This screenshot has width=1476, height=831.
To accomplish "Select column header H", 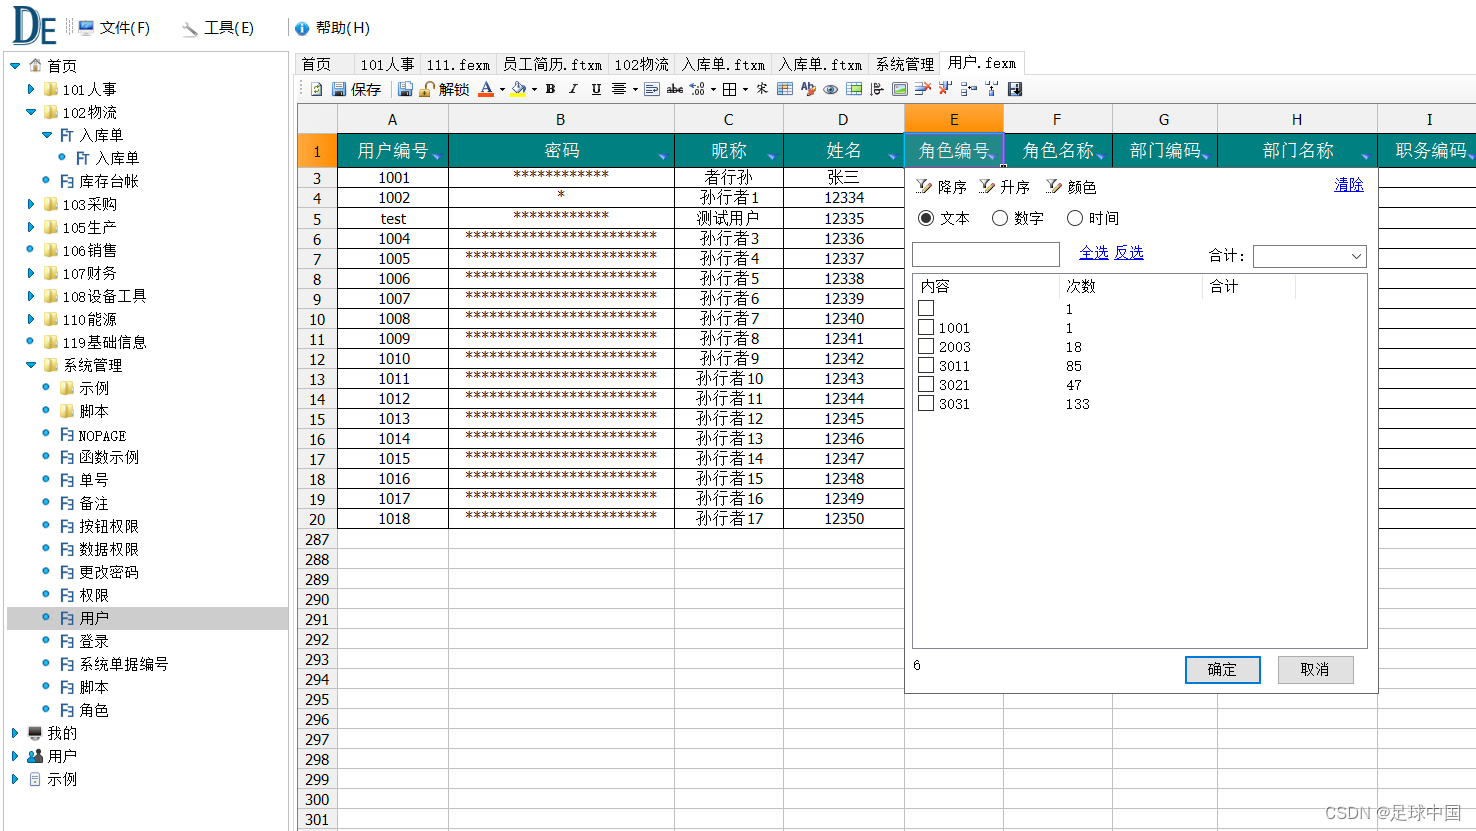I will pos(1297,119).
